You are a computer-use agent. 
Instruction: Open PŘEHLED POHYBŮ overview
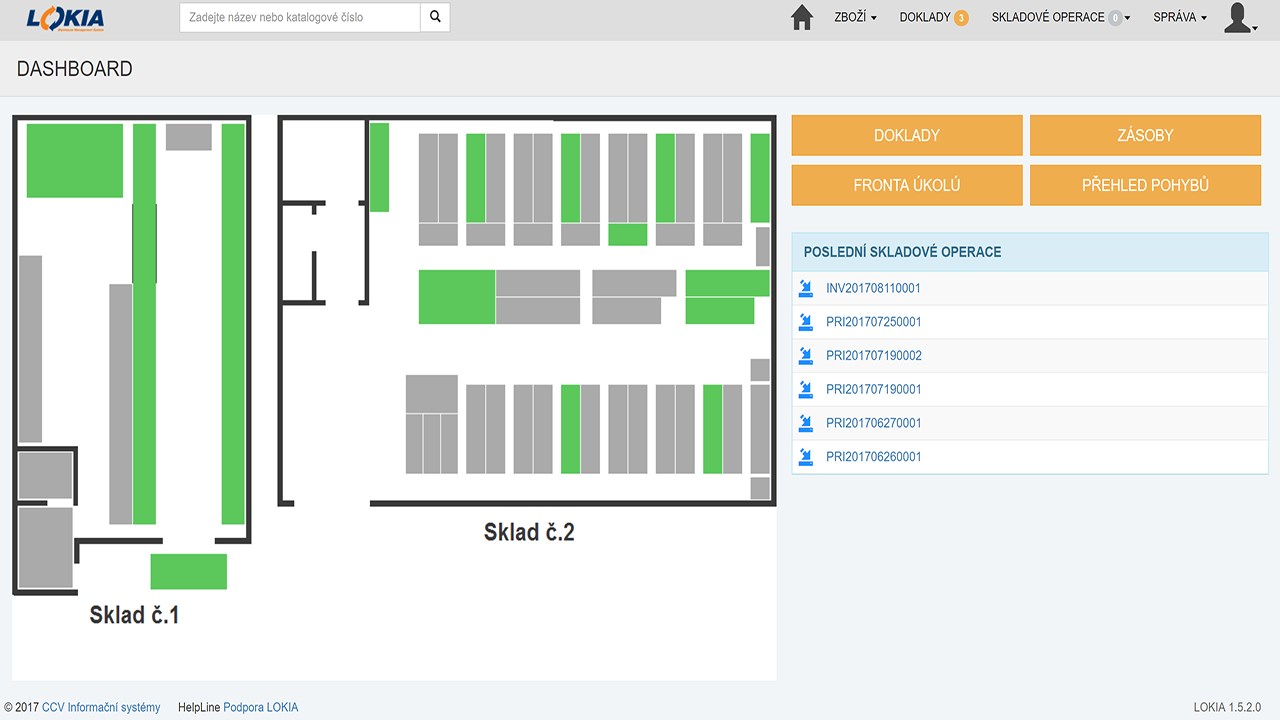click(x=1145, y=185)
